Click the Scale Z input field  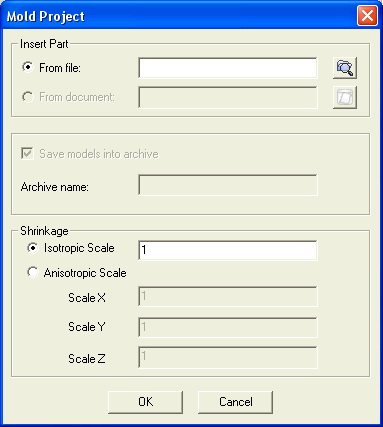point(228,358)
